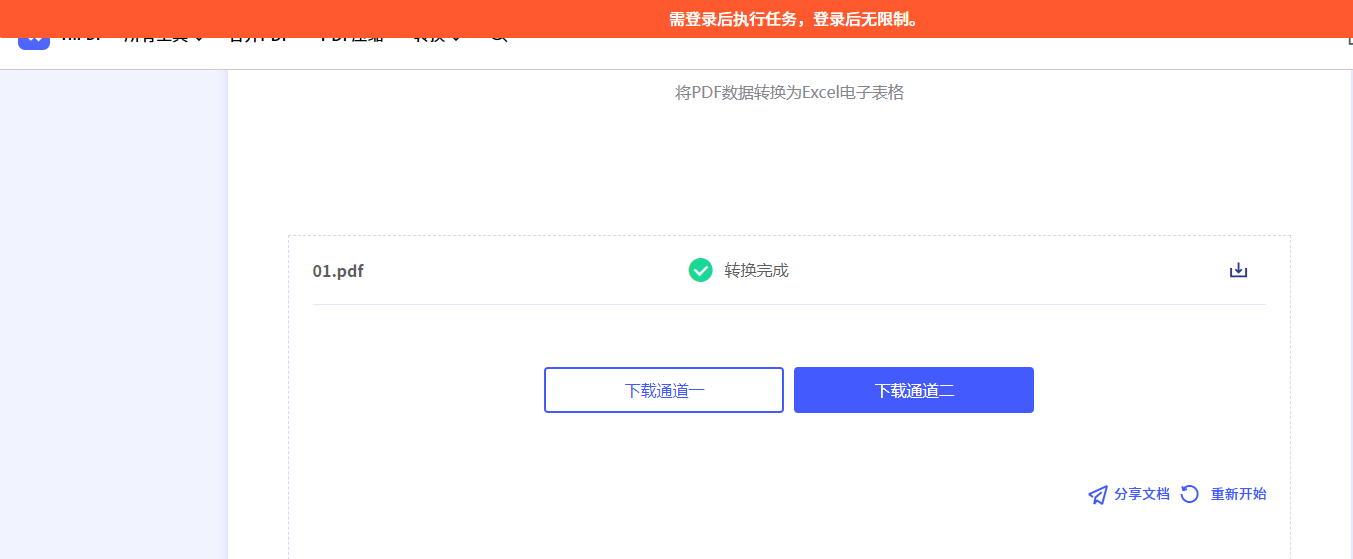Click the blue site logo icon
Viewport: 1353px width, 559px height.
coord(34,43)
